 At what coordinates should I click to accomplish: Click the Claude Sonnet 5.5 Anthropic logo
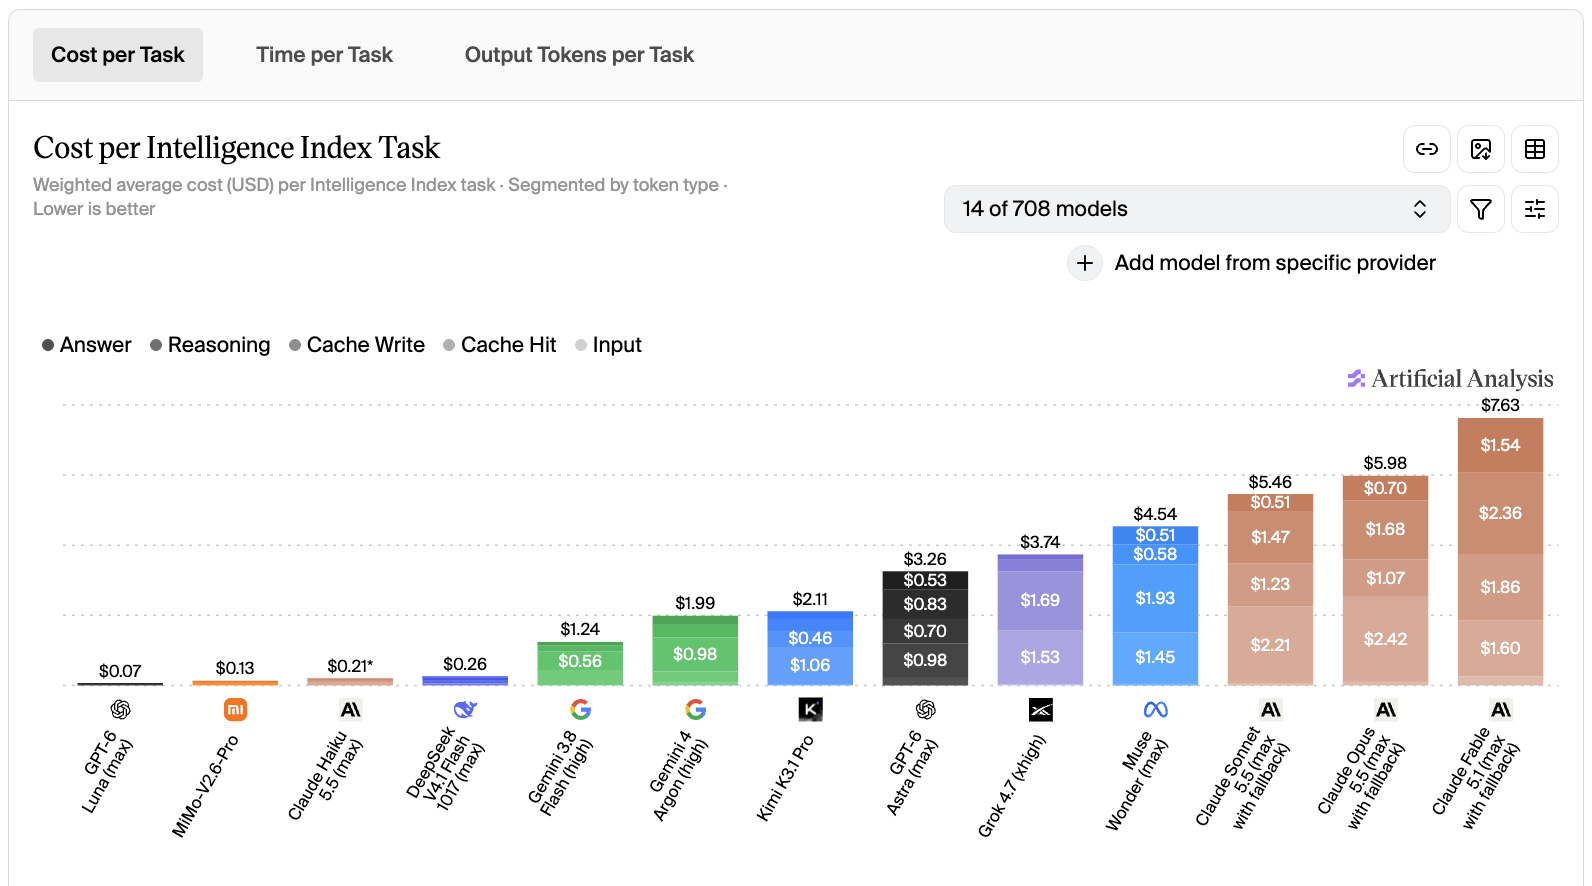click(x=1270, y=710)
